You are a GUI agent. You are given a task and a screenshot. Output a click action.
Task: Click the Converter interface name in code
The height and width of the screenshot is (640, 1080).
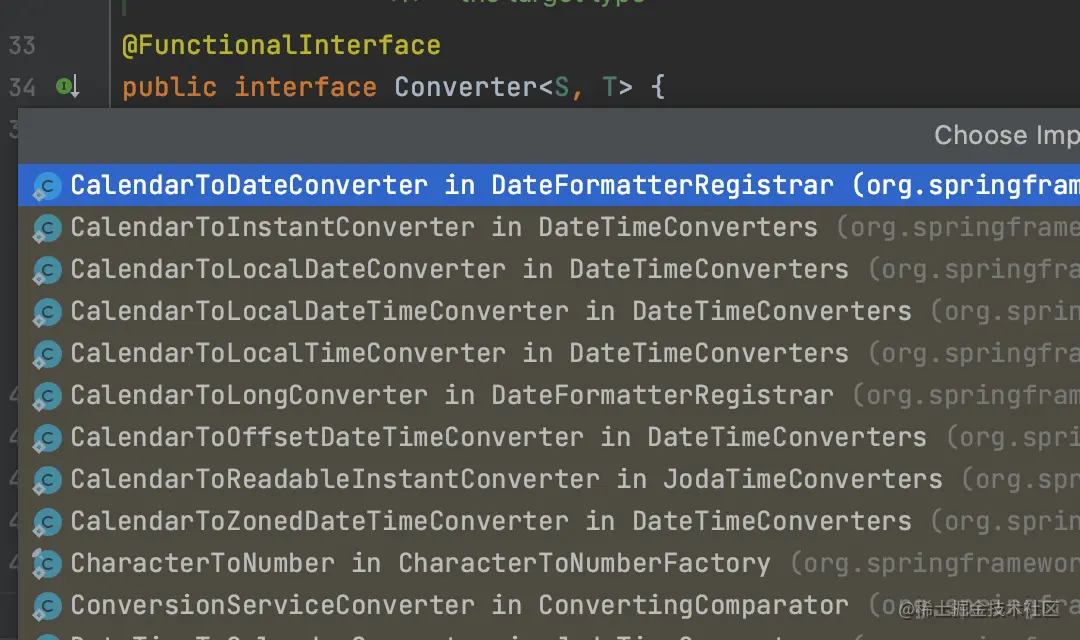point(465,87)
